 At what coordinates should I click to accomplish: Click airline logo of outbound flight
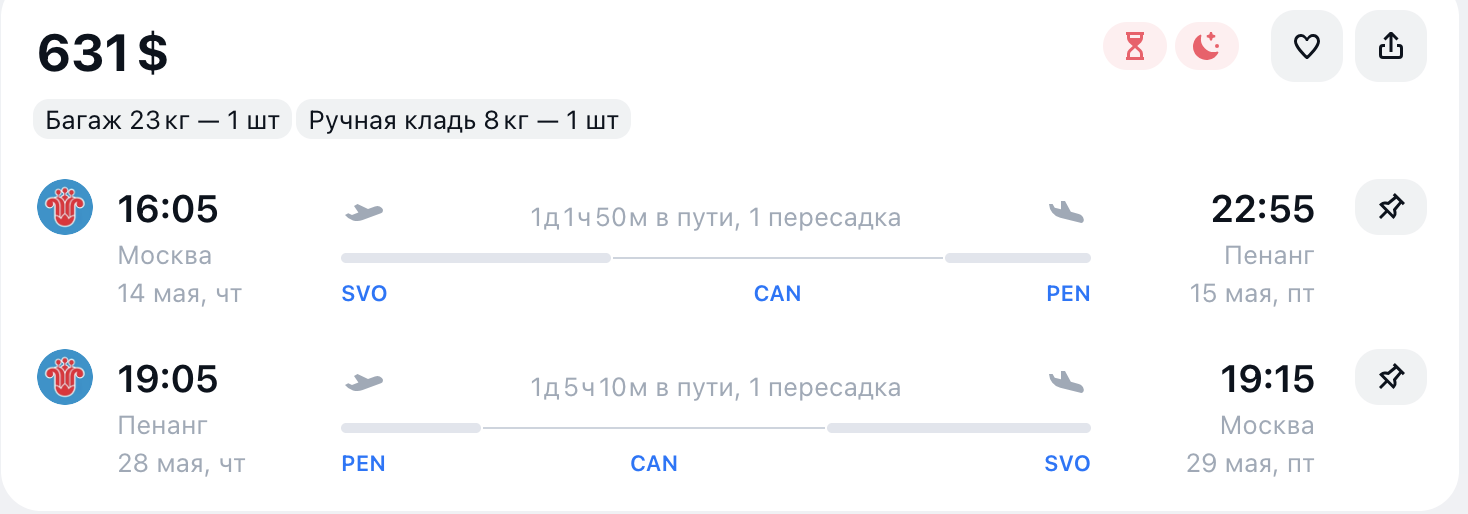[65, 208]
